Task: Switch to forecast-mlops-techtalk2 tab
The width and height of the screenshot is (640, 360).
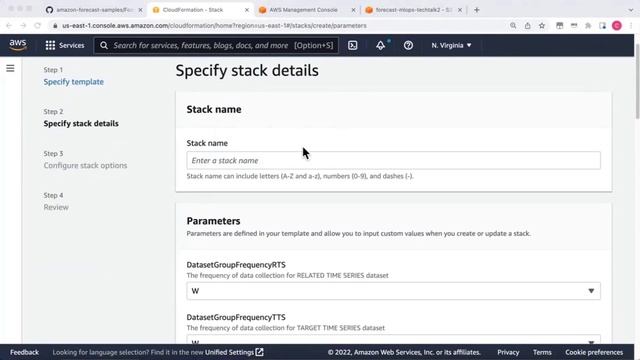Action: pos(413,10)
